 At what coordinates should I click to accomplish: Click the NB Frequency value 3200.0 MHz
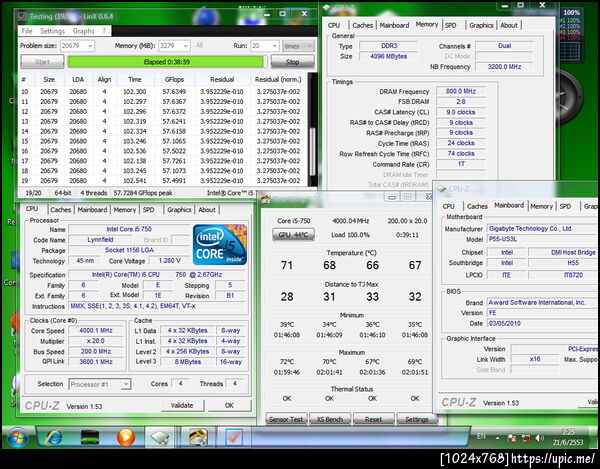pos(504,67)
